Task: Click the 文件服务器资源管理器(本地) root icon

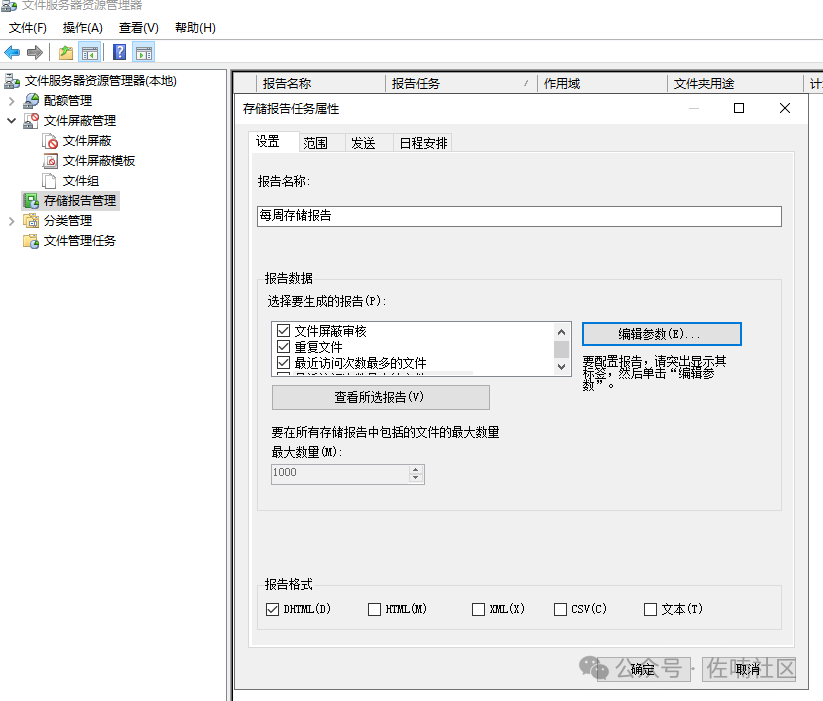Action: 12,81
